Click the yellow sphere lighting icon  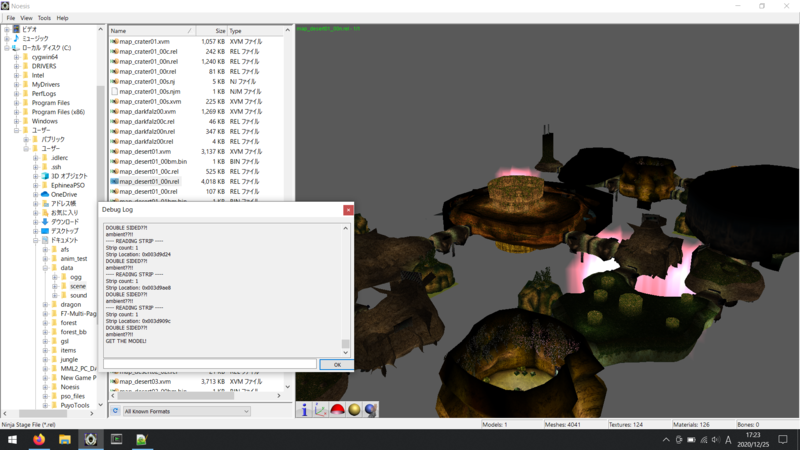(354, 410)
